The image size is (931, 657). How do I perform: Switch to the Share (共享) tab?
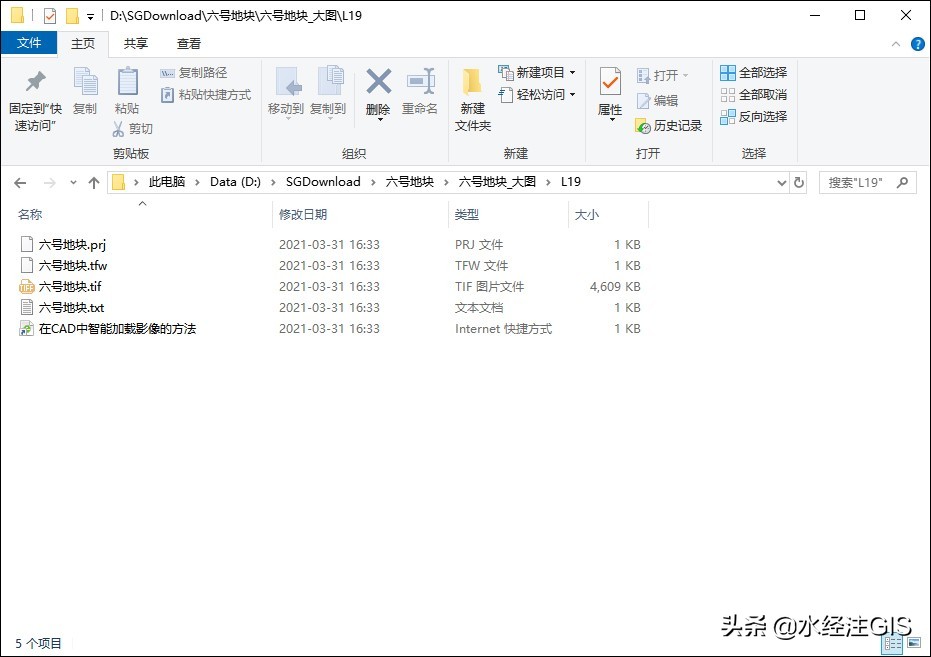pos(136,43)
